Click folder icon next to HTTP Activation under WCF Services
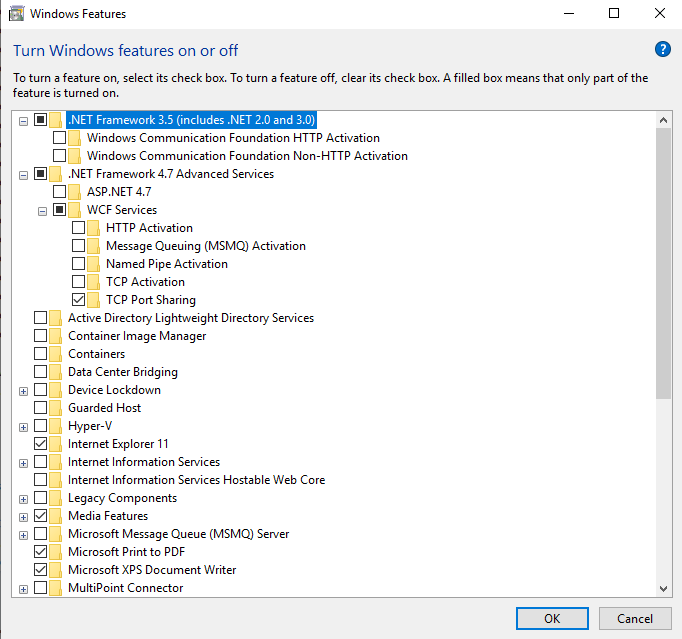The image size is (682, 639). click(x=93, y=228)
